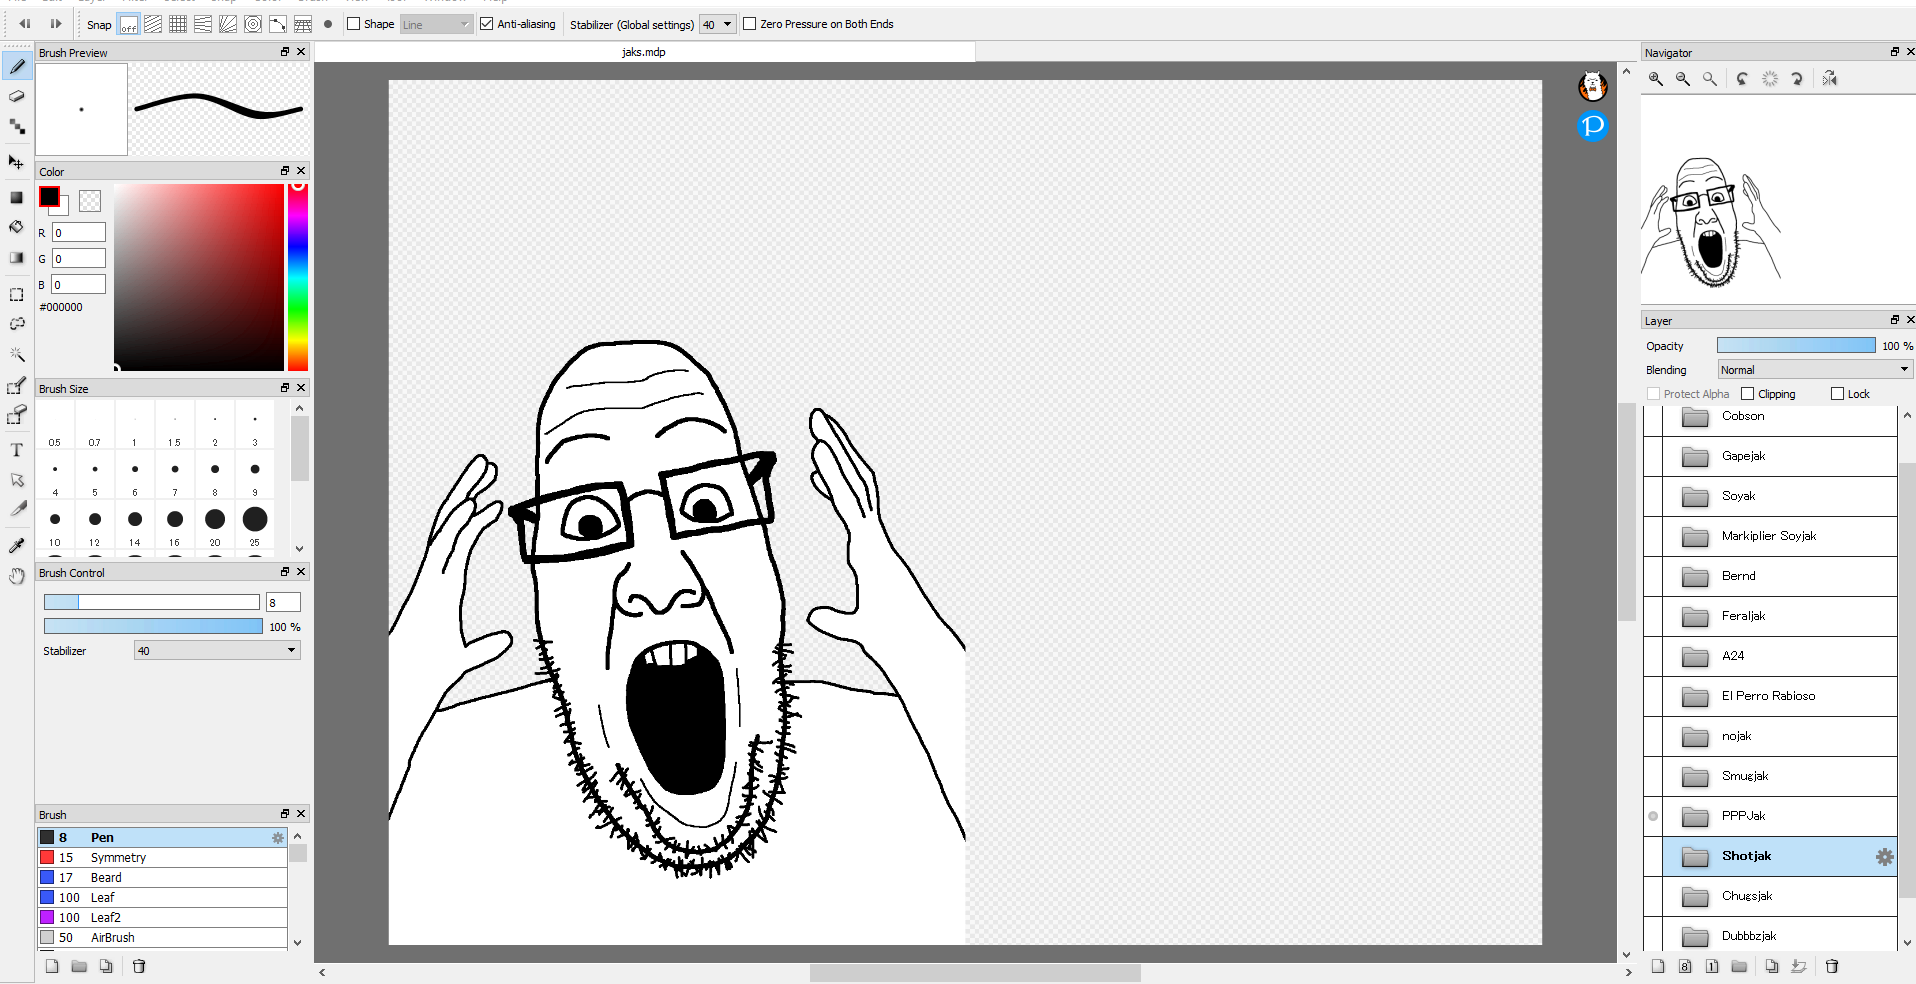This screenshot has width=1916, height=984.
Task: Switch to the Hand pan tool
Action: coord(17,576)
